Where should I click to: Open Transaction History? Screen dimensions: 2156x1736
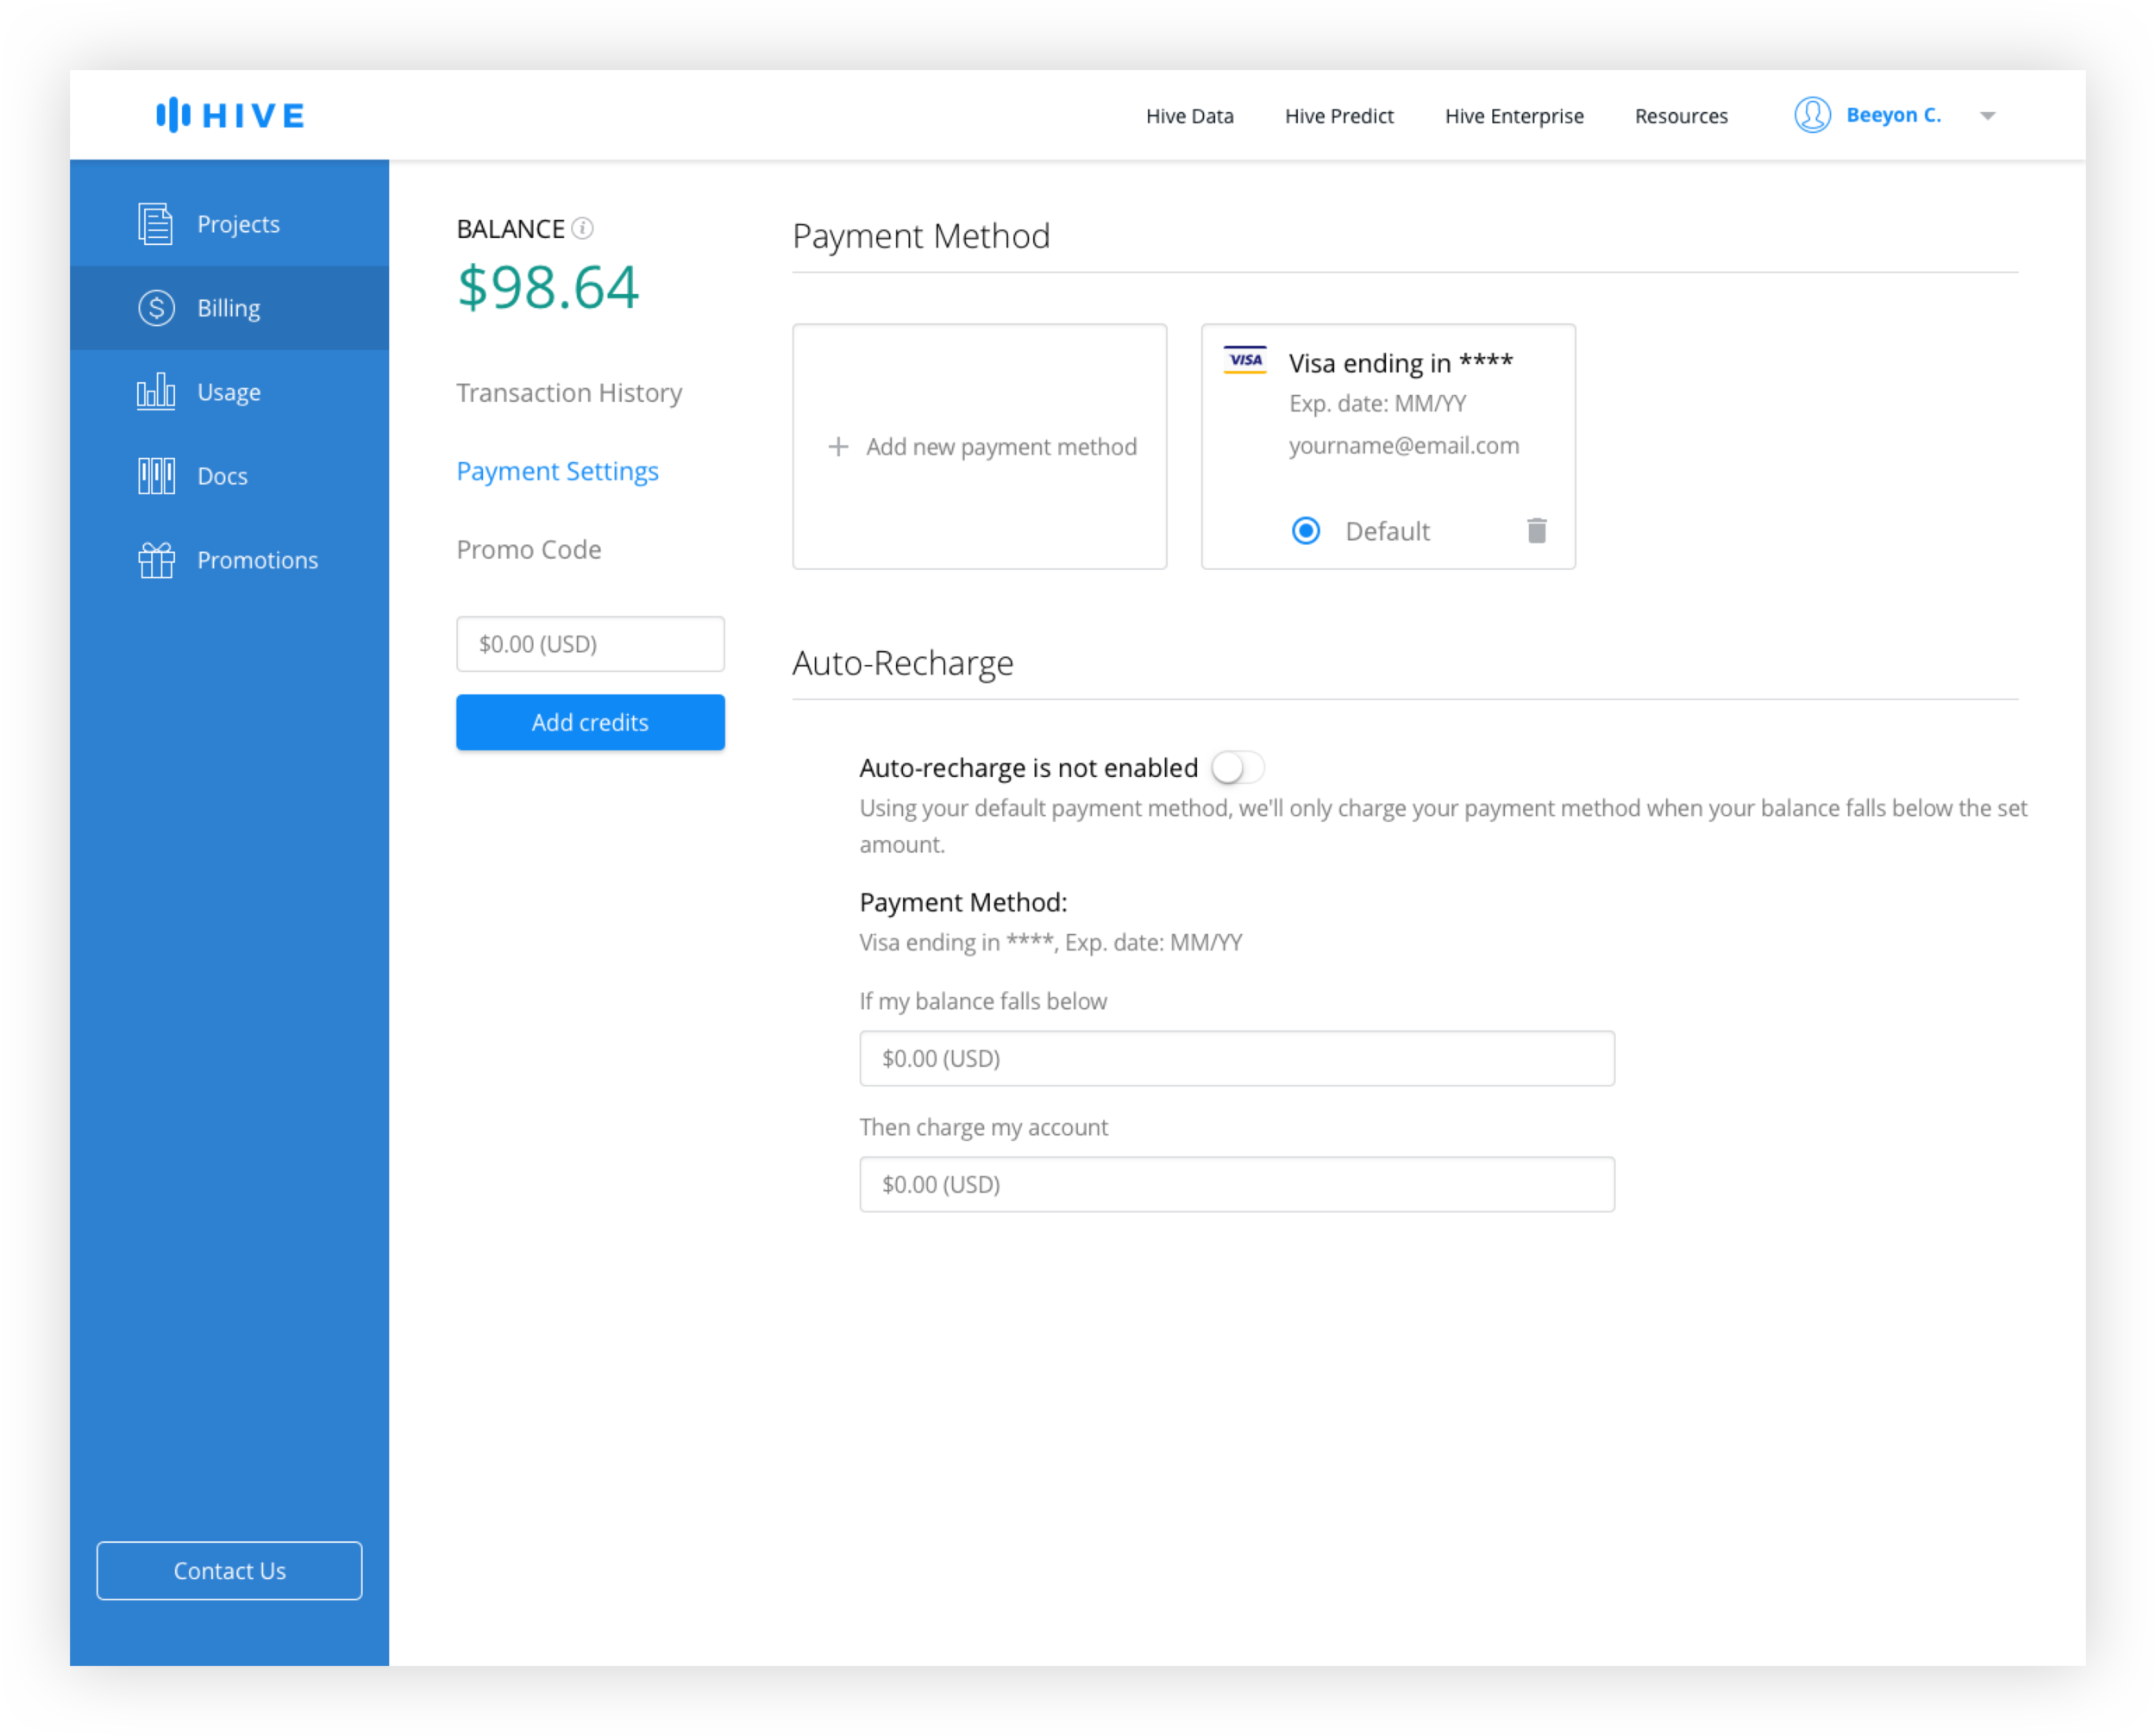pyautogui.click(x=569, y=392)
